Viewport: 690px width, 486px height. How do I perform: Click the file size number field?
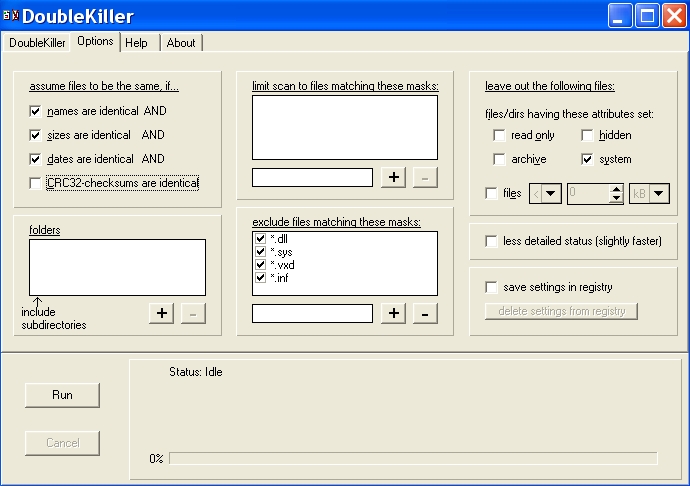point(589,194)
